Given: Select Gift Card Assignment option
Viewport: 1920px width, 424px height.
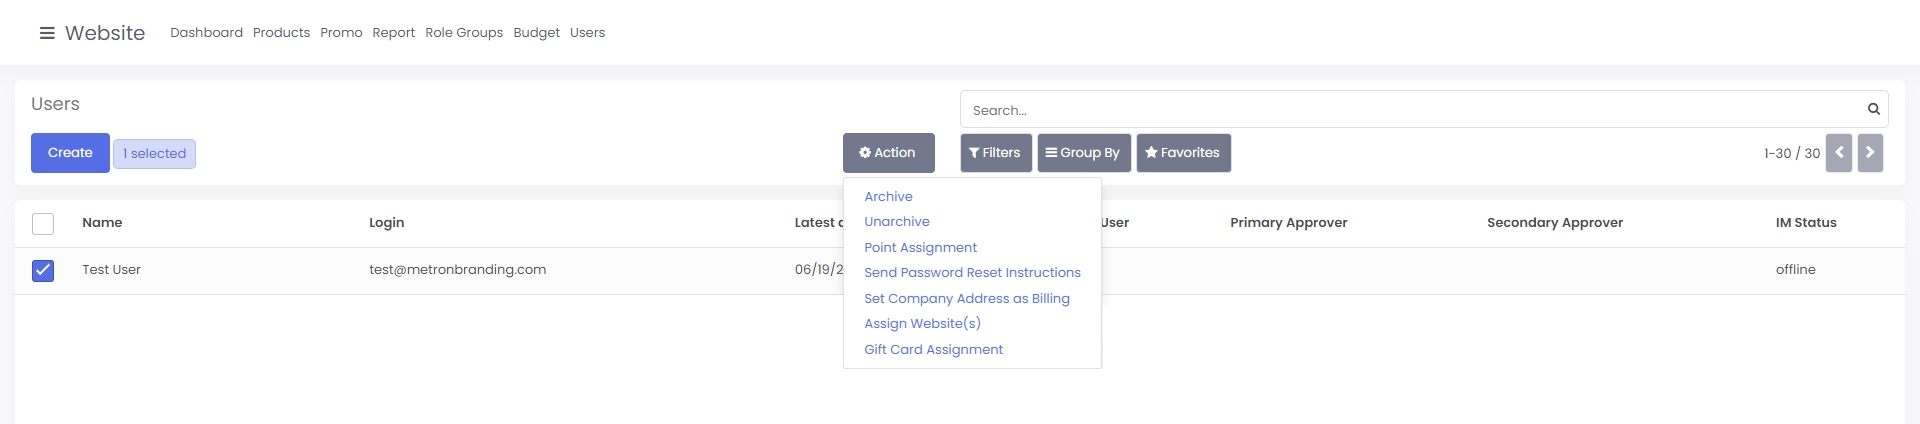Looking at the screenshot, I should [933, 350].
